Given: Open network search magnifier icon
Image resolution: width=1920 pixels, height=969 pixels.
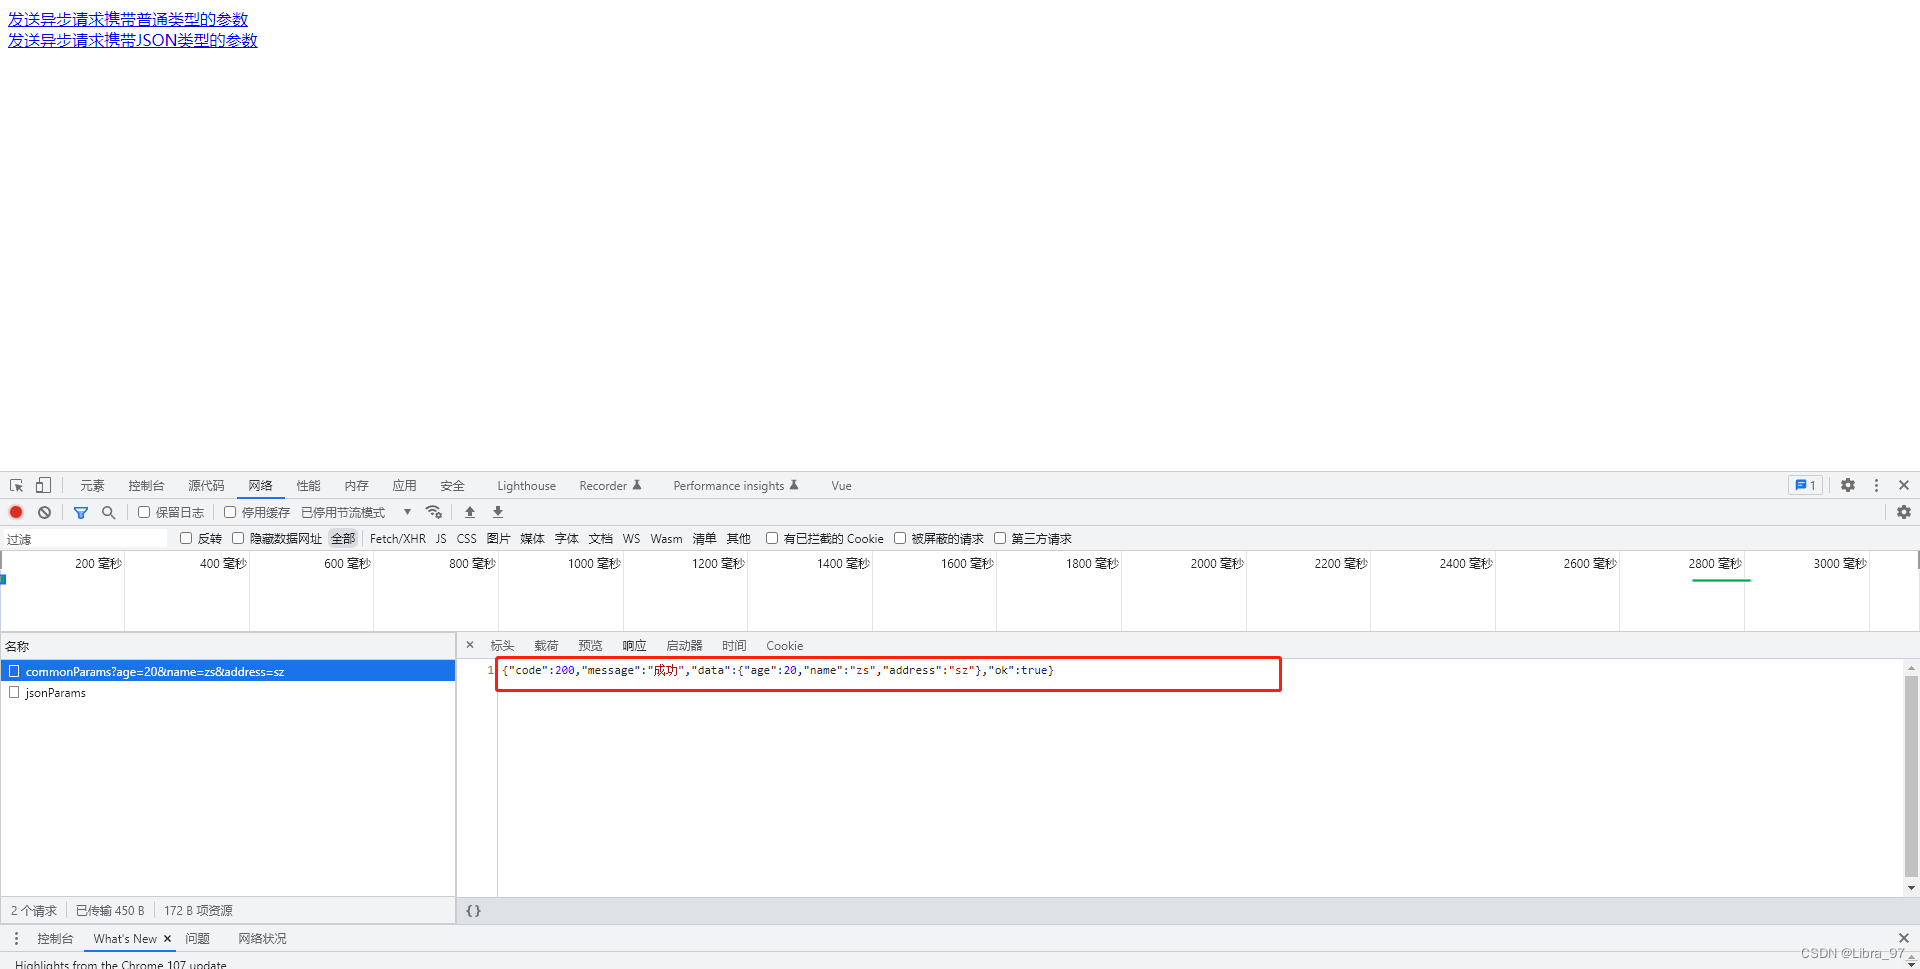Looking at the screenshot, I should coord(108,512).
